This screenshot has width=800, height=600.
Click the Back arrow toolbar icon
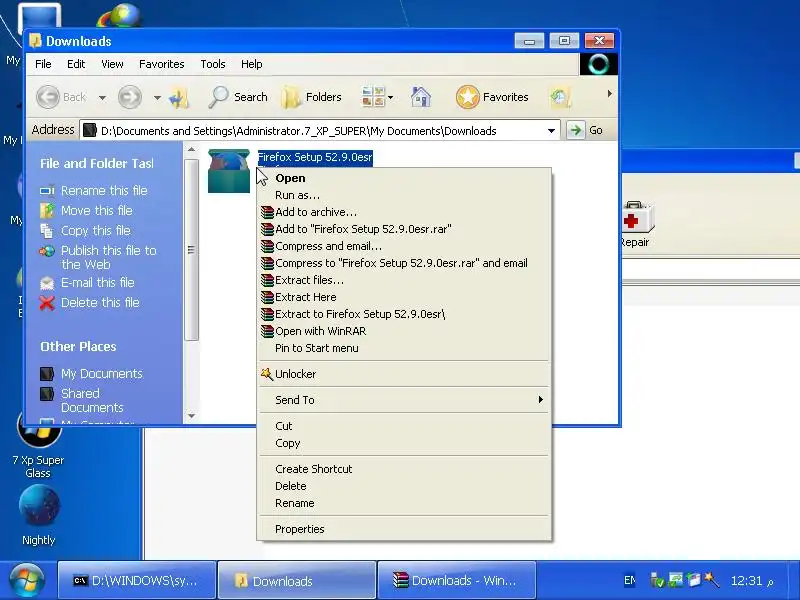[48, 97]
